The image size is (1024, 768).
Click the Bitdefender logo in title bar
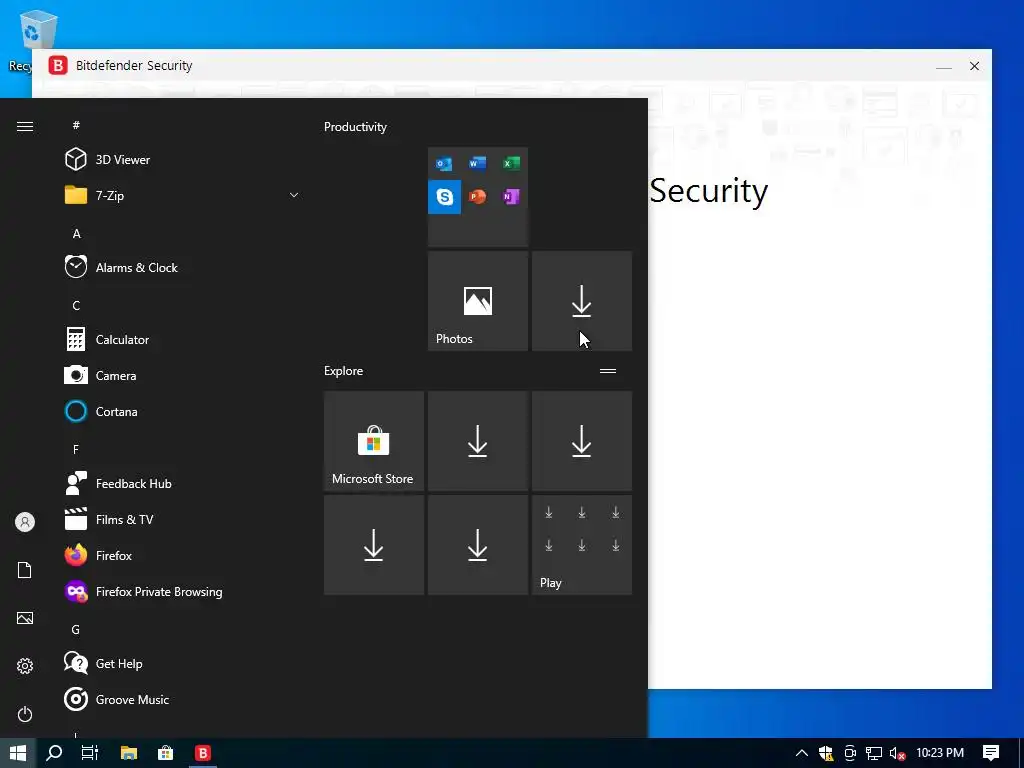click(58, 65)
